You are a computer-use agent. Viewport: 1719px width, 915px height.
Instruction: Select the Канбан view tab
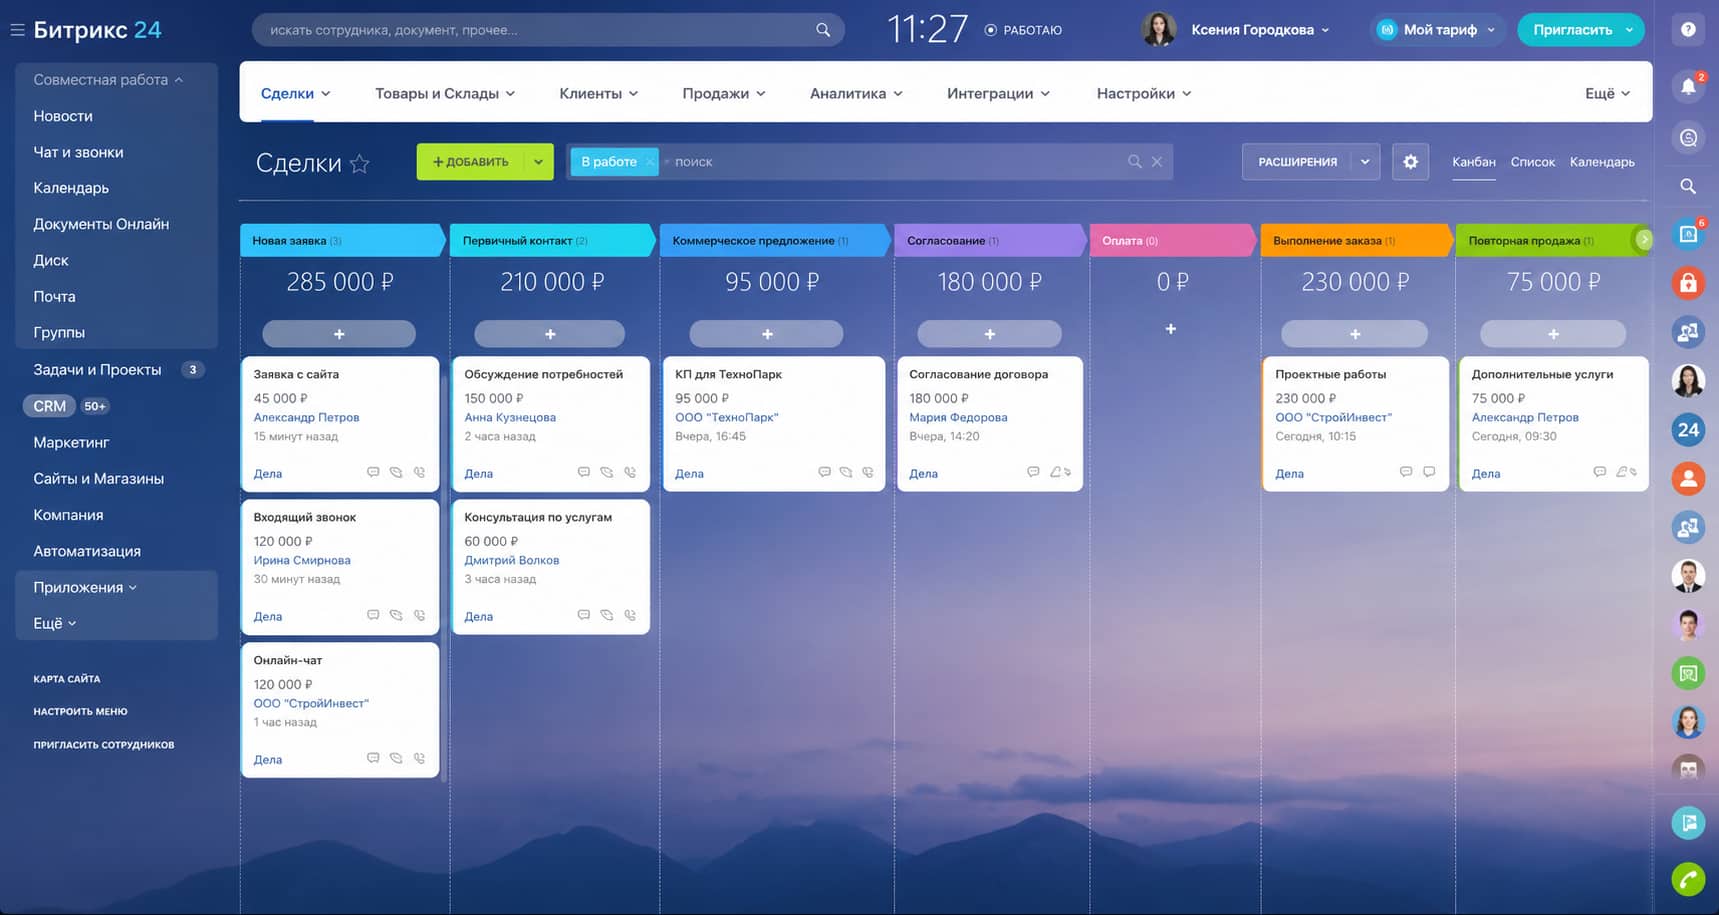[x=1474, y=162]
